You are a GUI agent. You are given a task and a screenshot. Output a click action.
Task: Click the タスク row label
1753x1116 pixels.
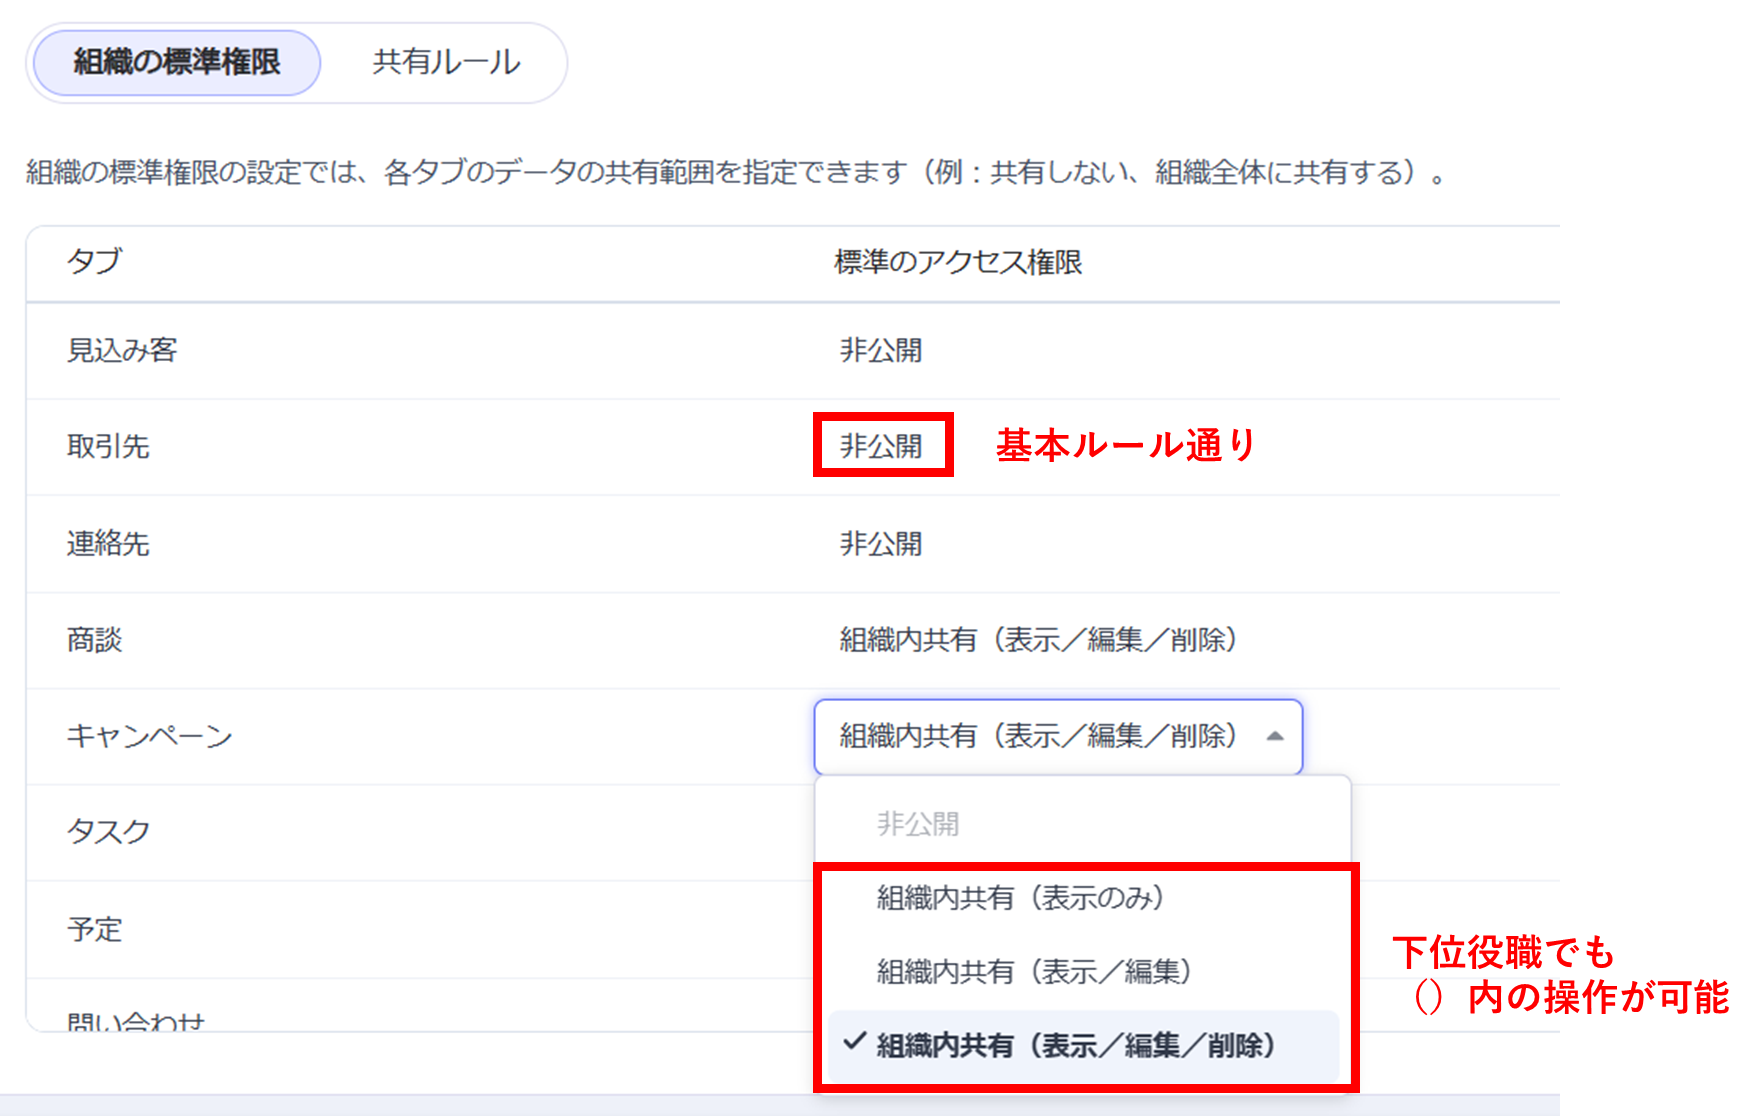pos(108,832)
